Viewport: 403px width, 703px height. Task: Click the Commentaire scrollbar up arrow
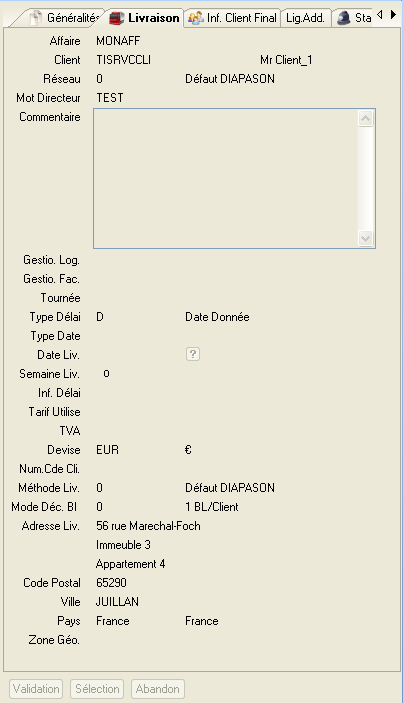pyautogui.click(x=366, y=119)
